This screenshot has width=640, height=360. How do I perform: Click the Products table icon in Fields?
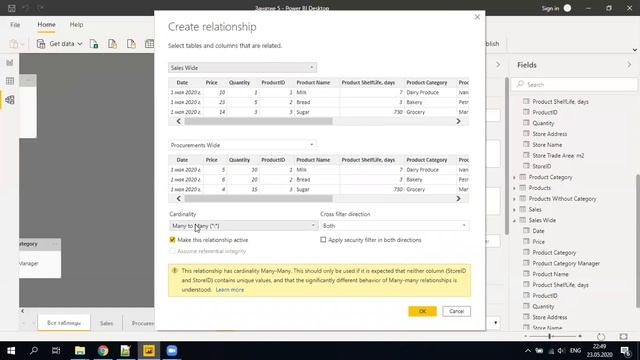click(522, 188)
